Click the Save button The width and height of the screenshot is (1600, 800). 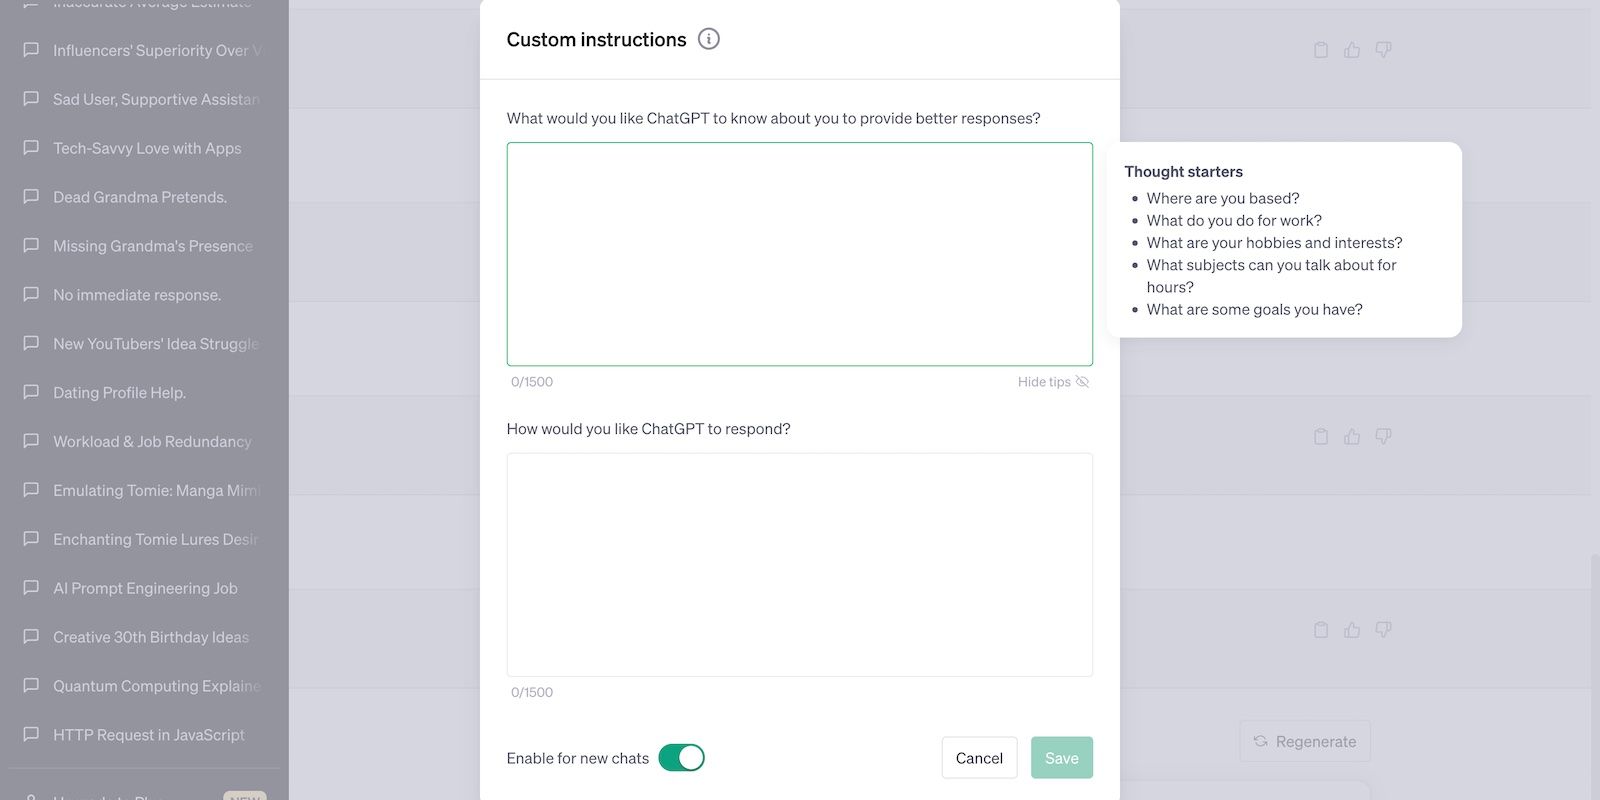1061,757
